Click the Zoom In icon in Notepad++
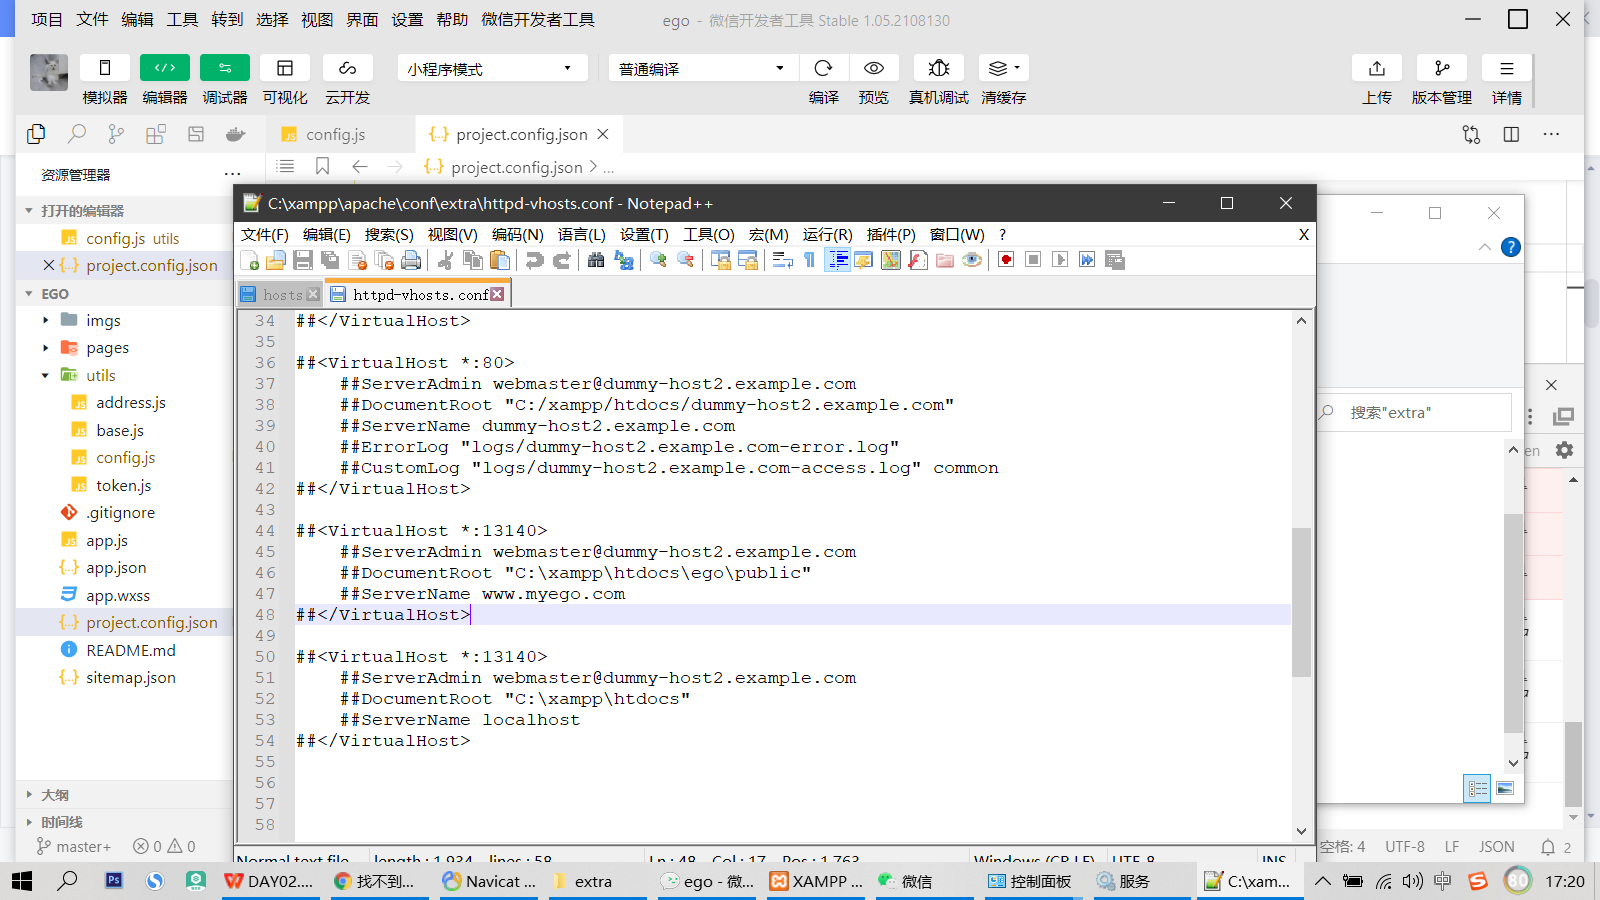 658,261
